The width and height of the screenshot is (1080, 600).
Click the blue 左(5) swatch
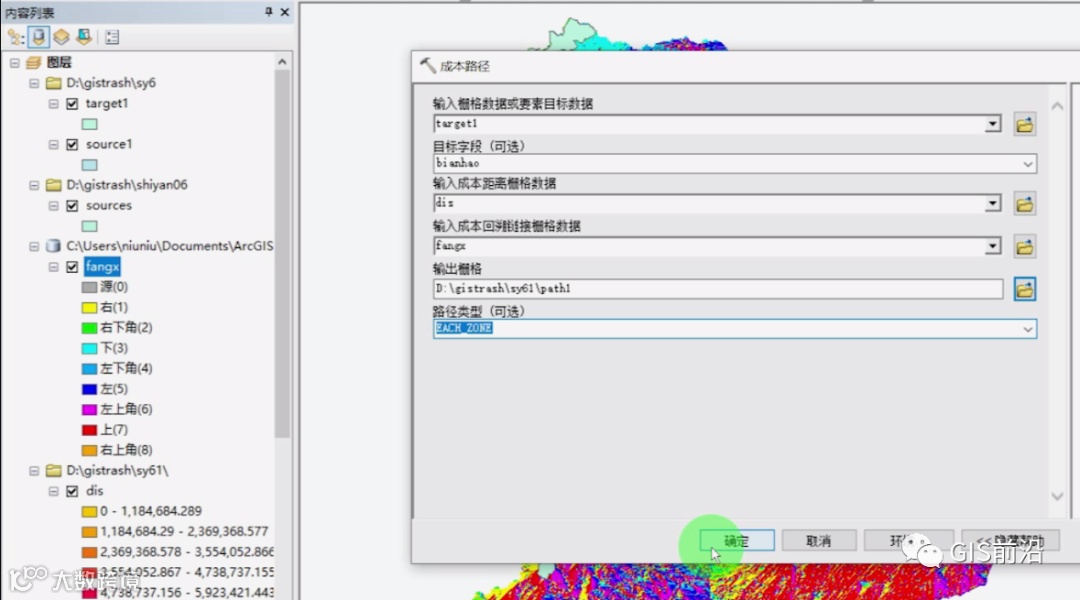pyautogui.click(x=90, y=389)
